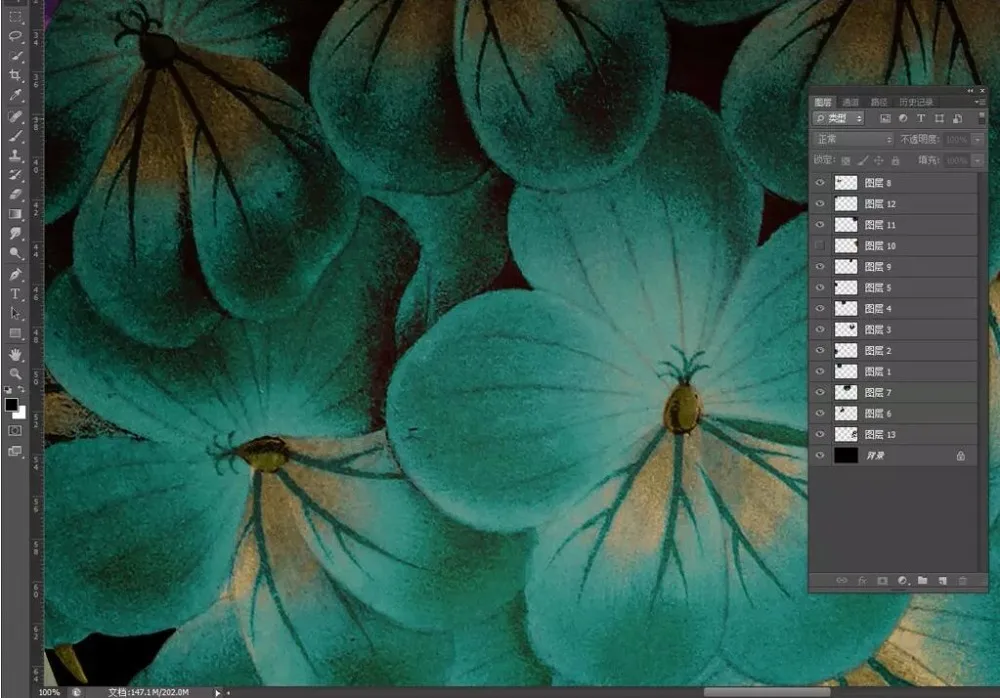The height and width of the screenshot is (698, 1000).
Task: Select the Smudge/Blur tool
Action: pos(15,234)
